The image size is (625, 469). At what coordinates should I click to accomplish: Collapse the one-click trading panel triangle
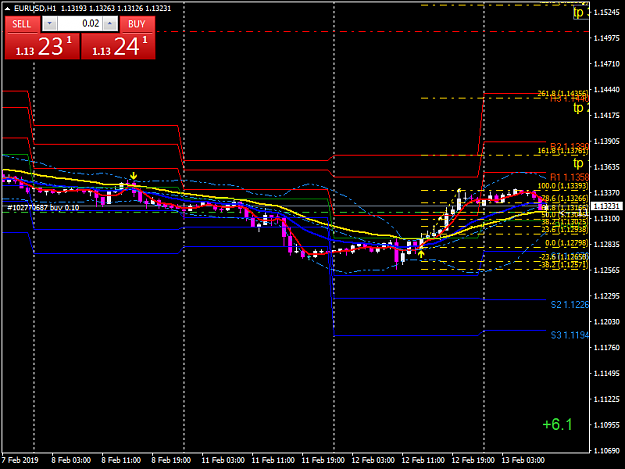tap(7, 8)
